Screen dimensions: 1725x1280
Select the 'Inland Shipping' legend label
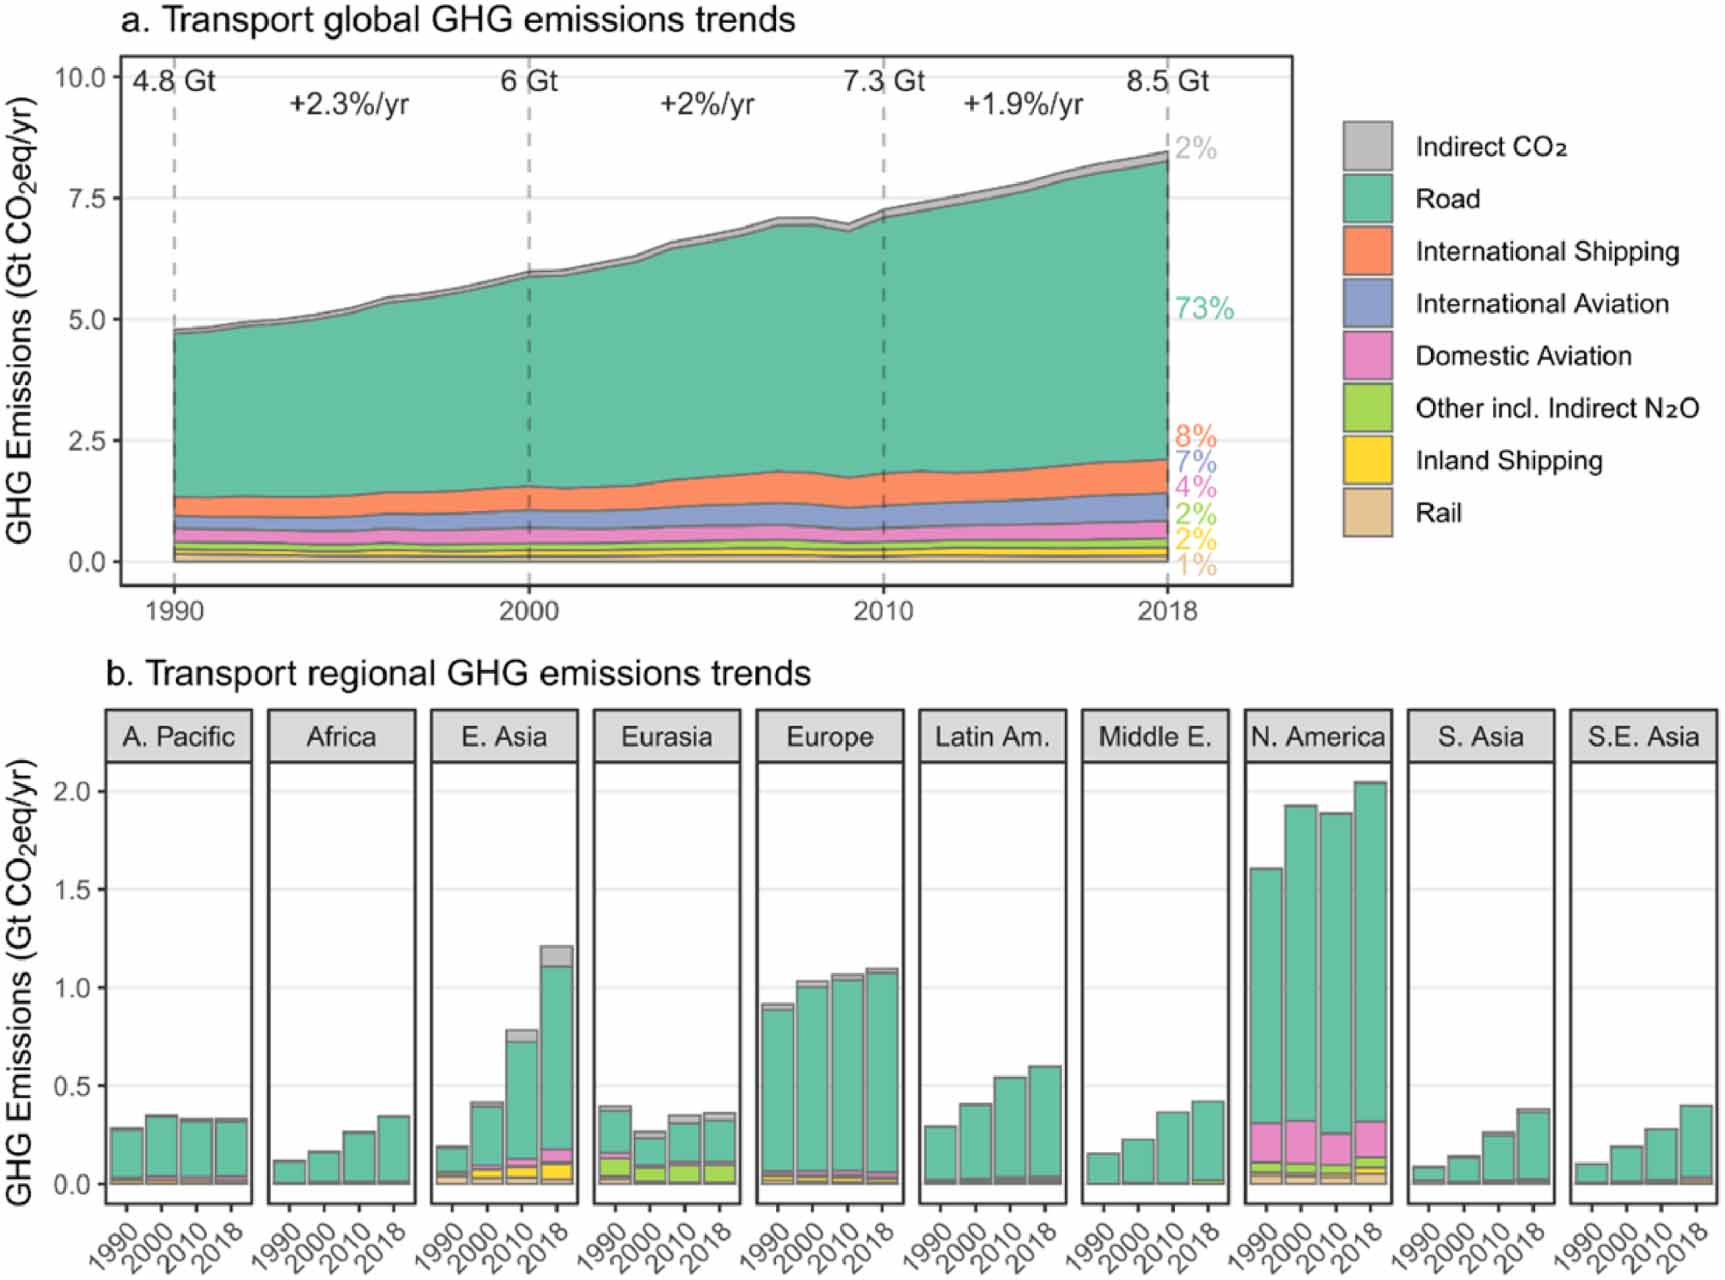coord(1509,461)
